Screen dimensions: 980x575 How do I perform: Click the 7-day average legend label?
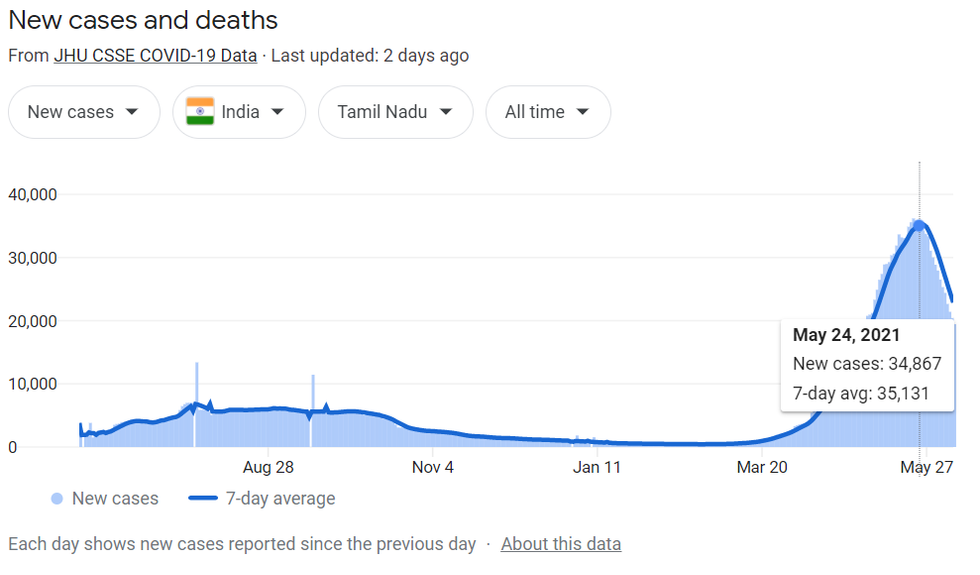pos(281,499)
